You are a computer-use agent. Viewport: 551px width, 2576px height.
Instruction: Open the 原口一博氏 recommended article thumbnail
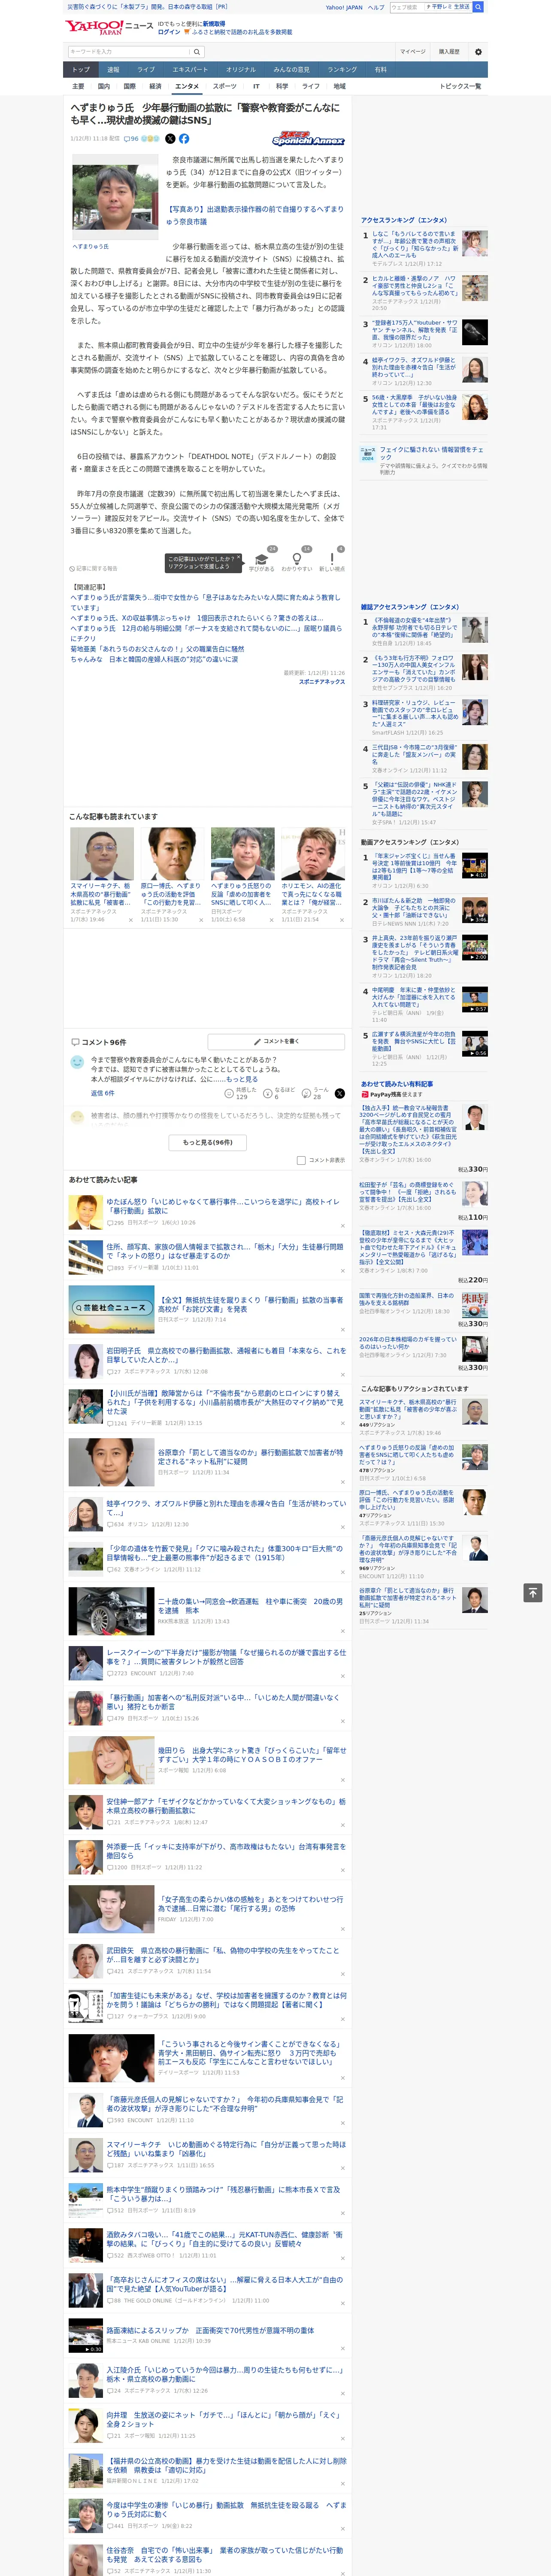[x=172, y=853]
